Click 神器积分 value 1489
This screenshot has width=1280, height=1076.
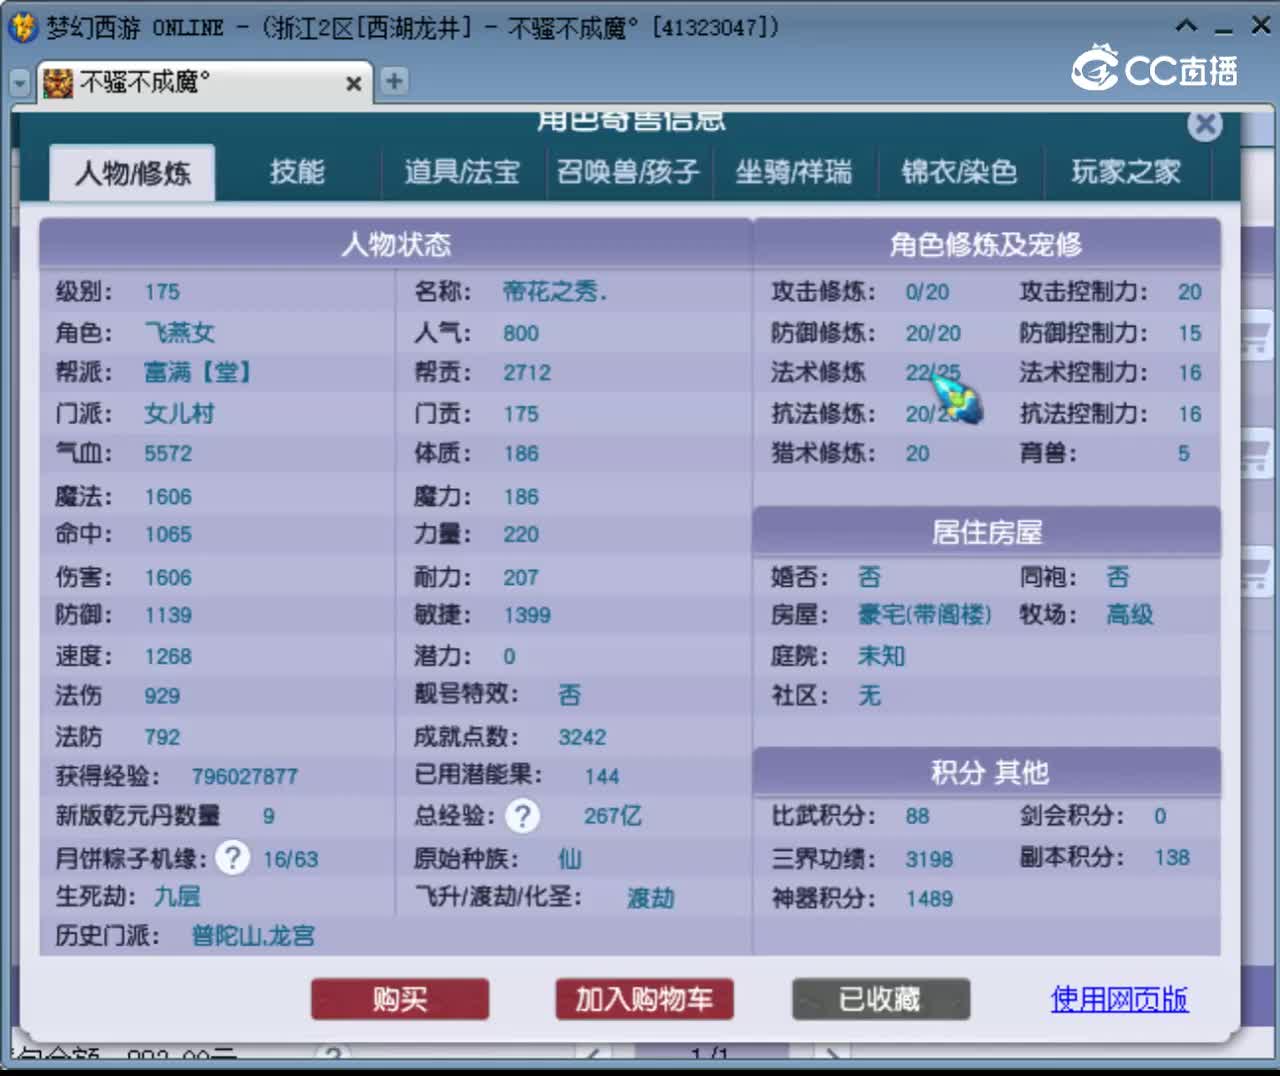coord(929,899)
